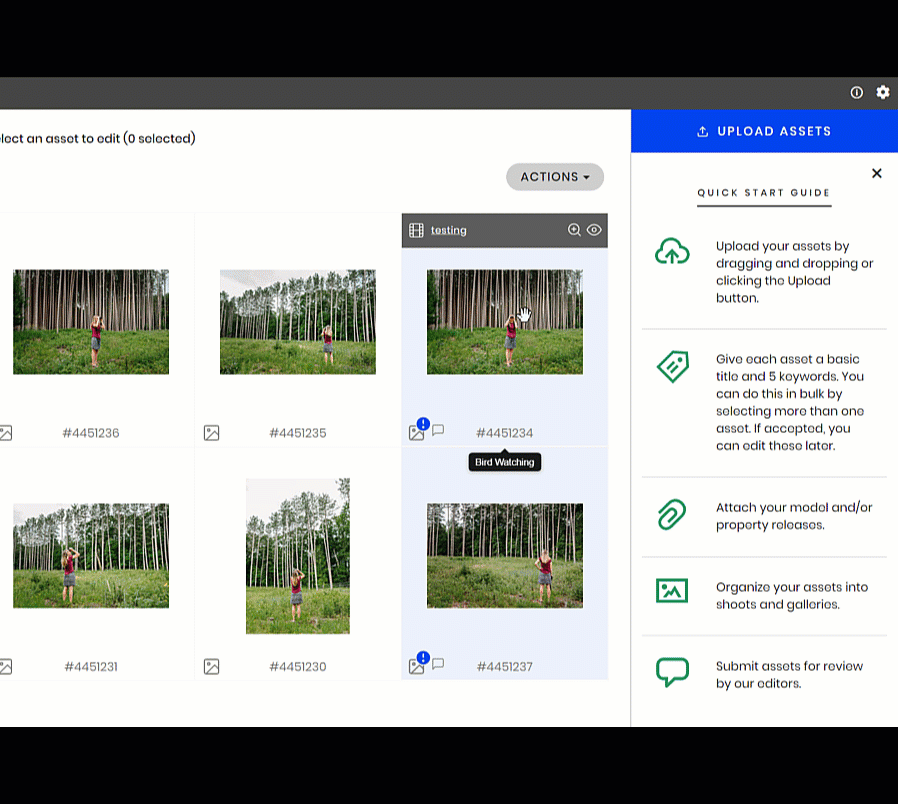Screen dimensions: 898x804
Task: Open the comment icon for #4451234
Action: 438,430
